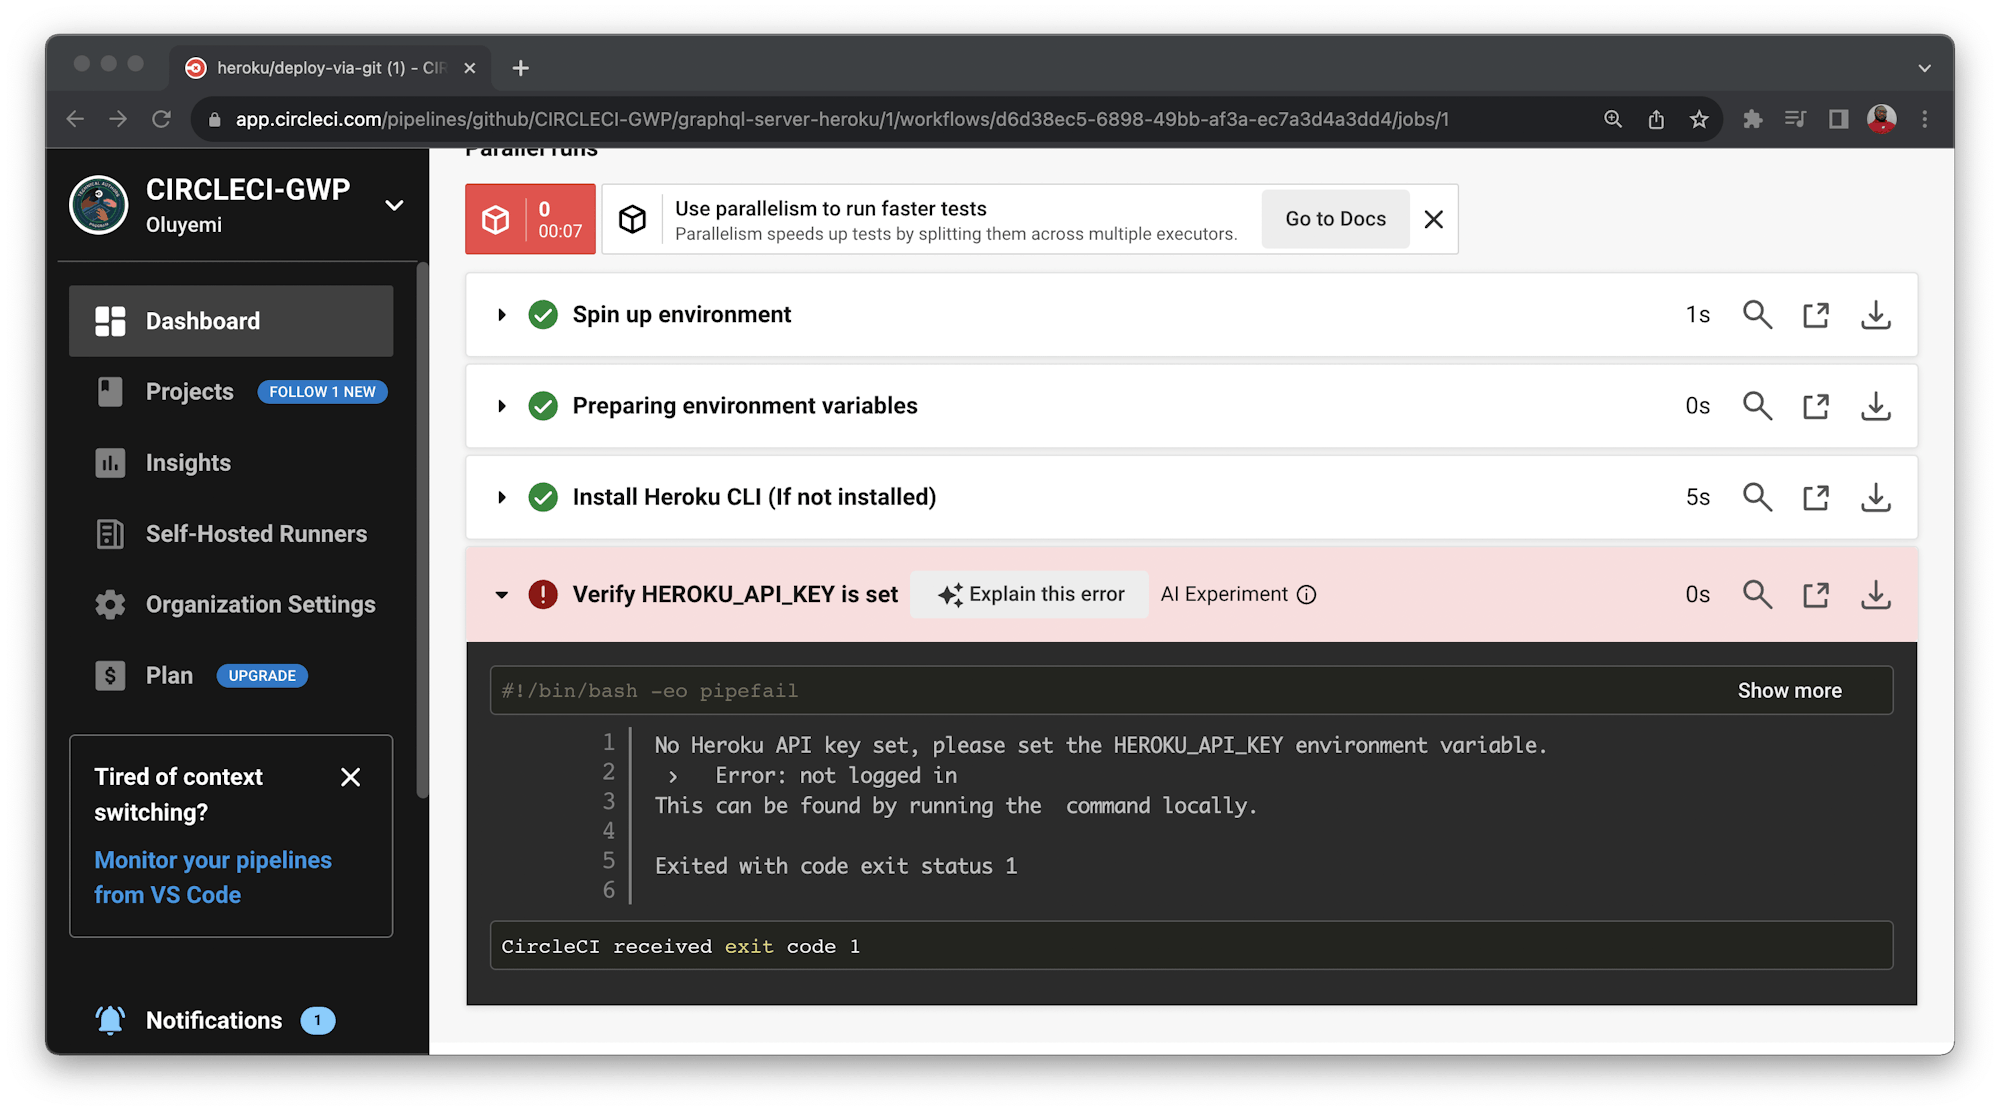Collapse Verify HEROKU_API_KEY is set step
Viewport: 2000px width, 1111px height.
(x=502, y=595)
